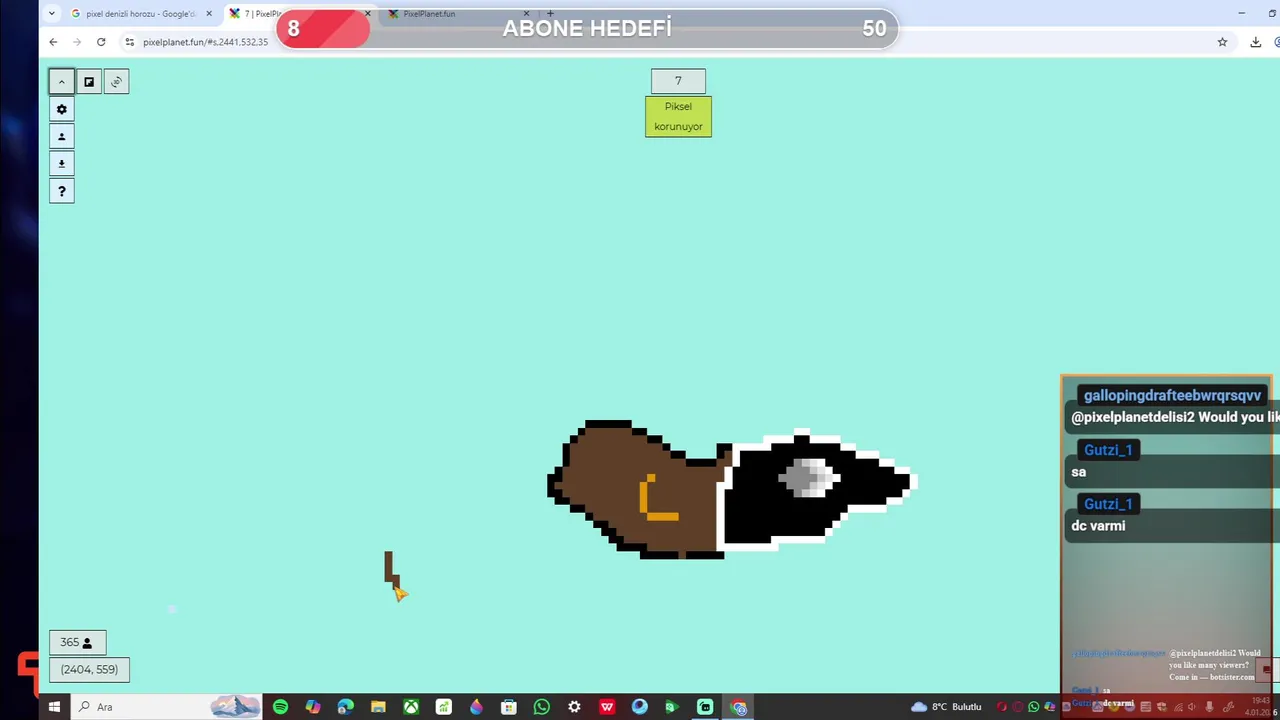The width and height of the screenshot is (1280, 720).
Task: Open the help question mark button
Action: (x=61, y=191)
